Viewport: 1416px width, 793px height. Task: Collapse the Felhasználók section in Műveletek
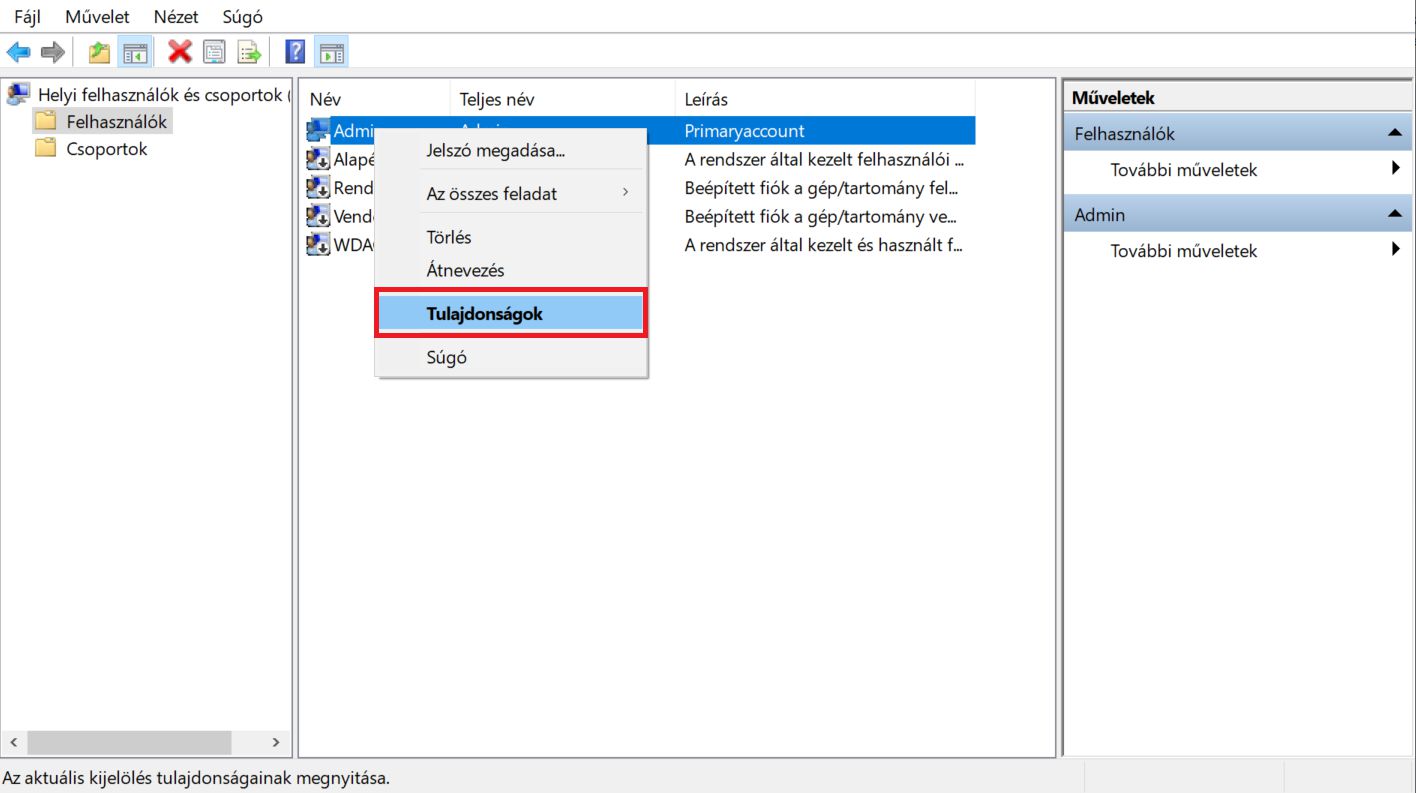coord(1394,133)
